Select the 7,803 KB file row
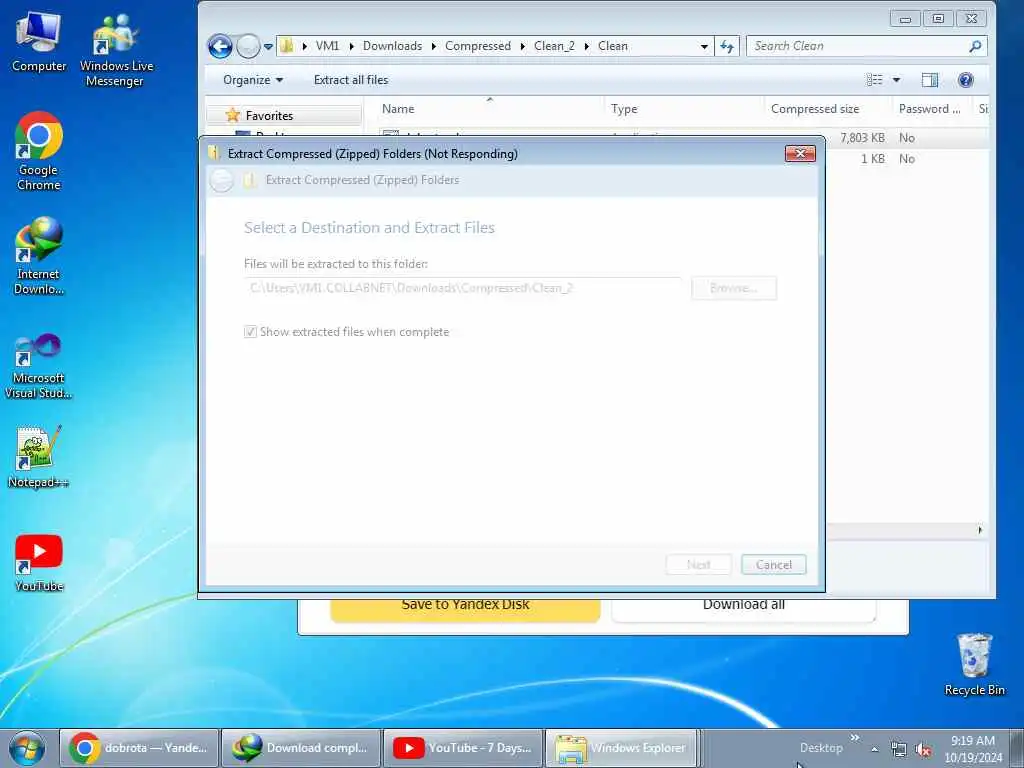This screenshot has width=1024, height=768. click(x=908, y=138)
